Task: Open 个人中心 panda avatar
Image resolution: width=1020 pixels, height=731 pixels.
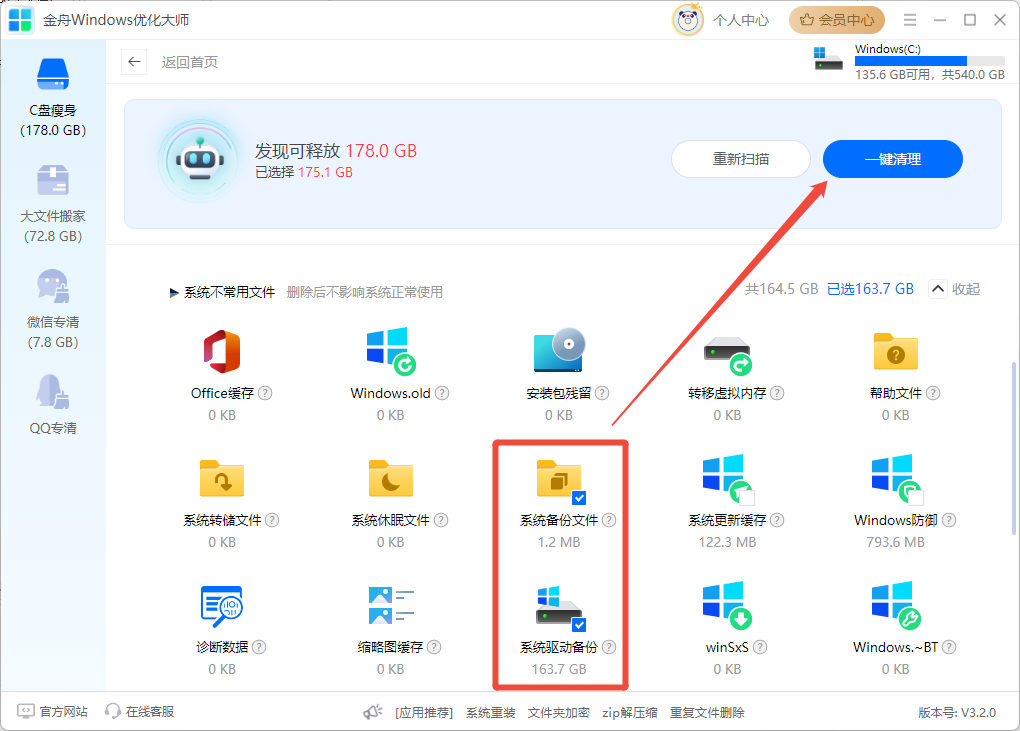Action: tap(688, 20)
